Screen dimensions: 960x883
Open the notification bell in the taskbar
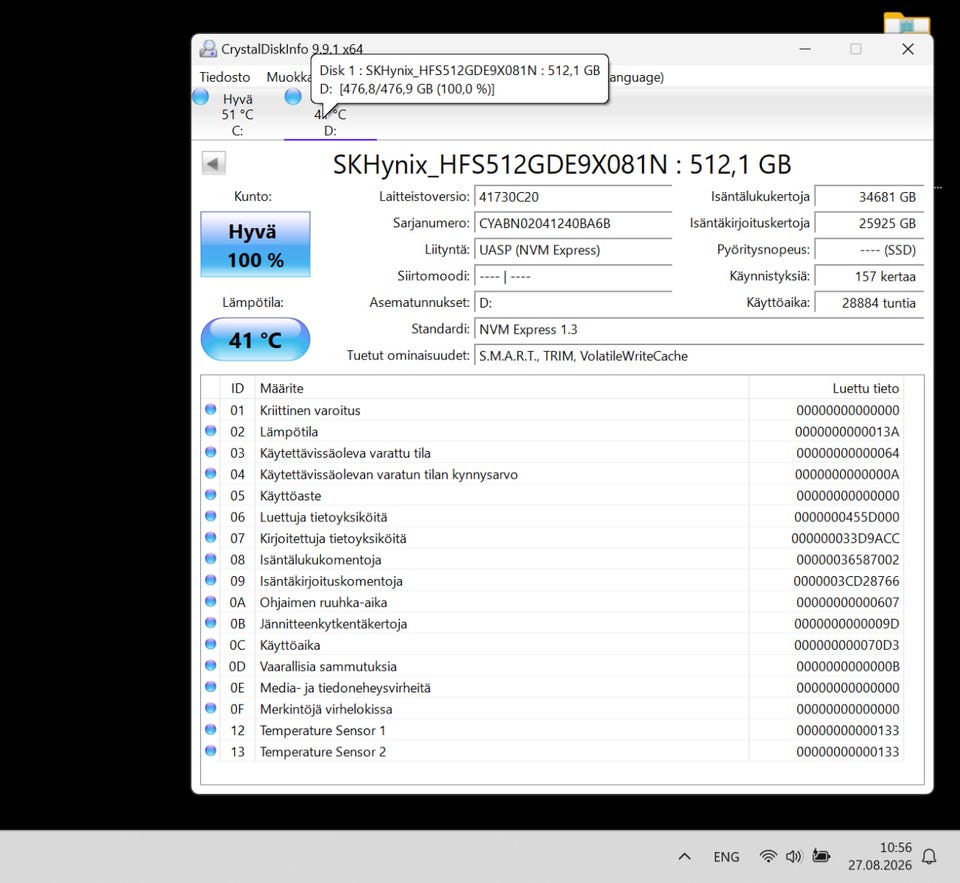coord(929,857)
